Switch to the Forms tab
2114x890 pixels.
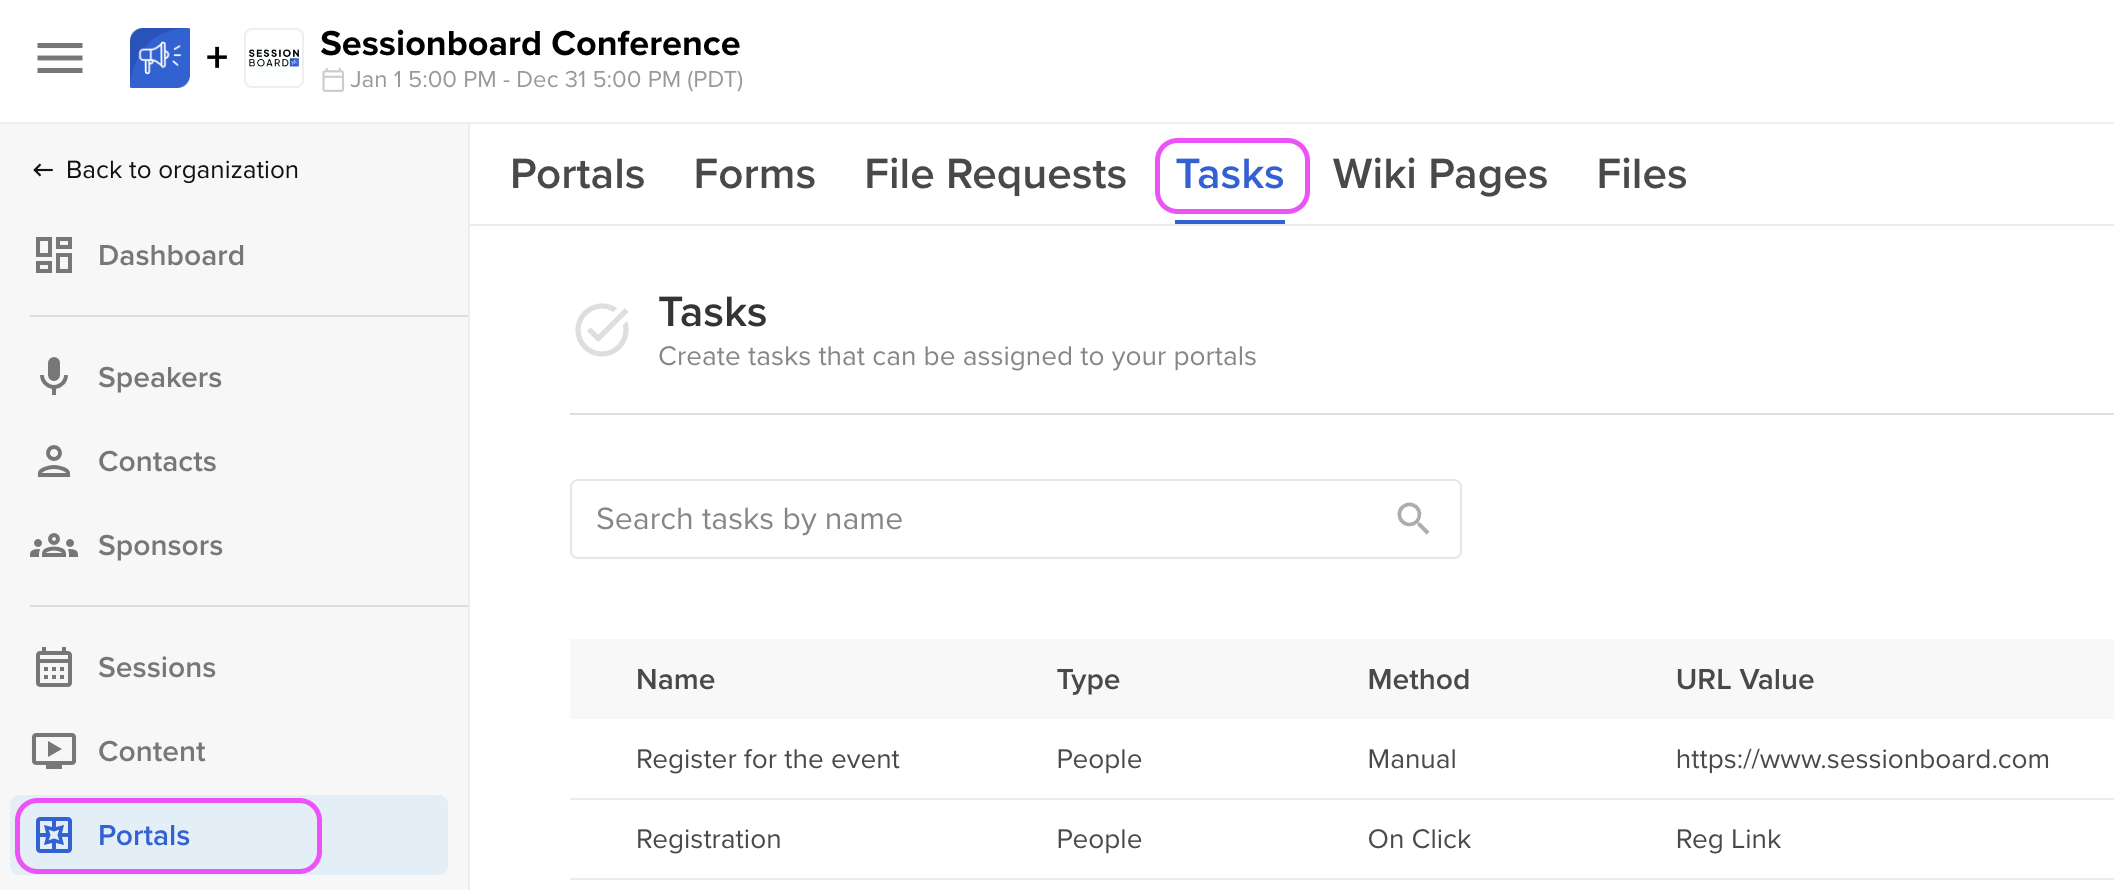click(x=754, y=174)
